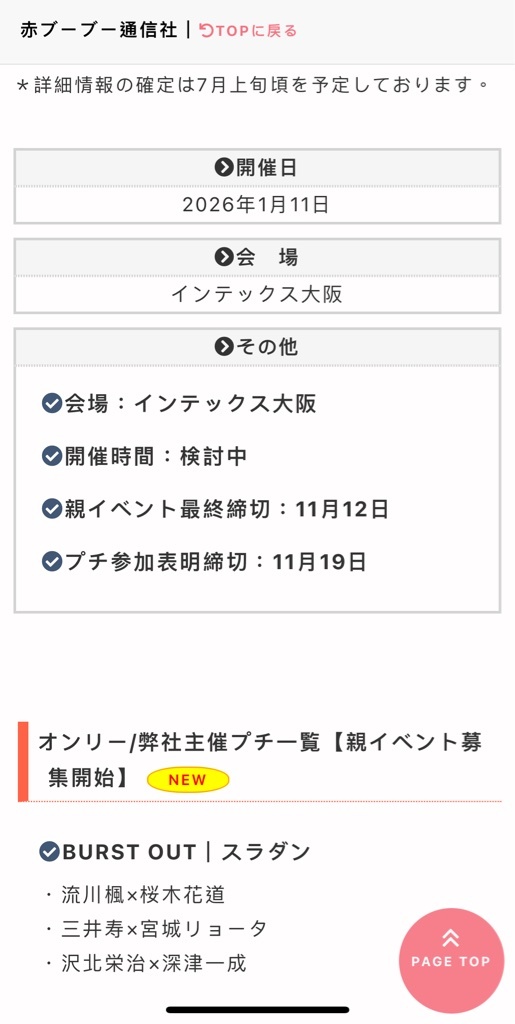515x1024 pixels.
Task: Click the chevron icon next to その他
Action: click(224, 347)
